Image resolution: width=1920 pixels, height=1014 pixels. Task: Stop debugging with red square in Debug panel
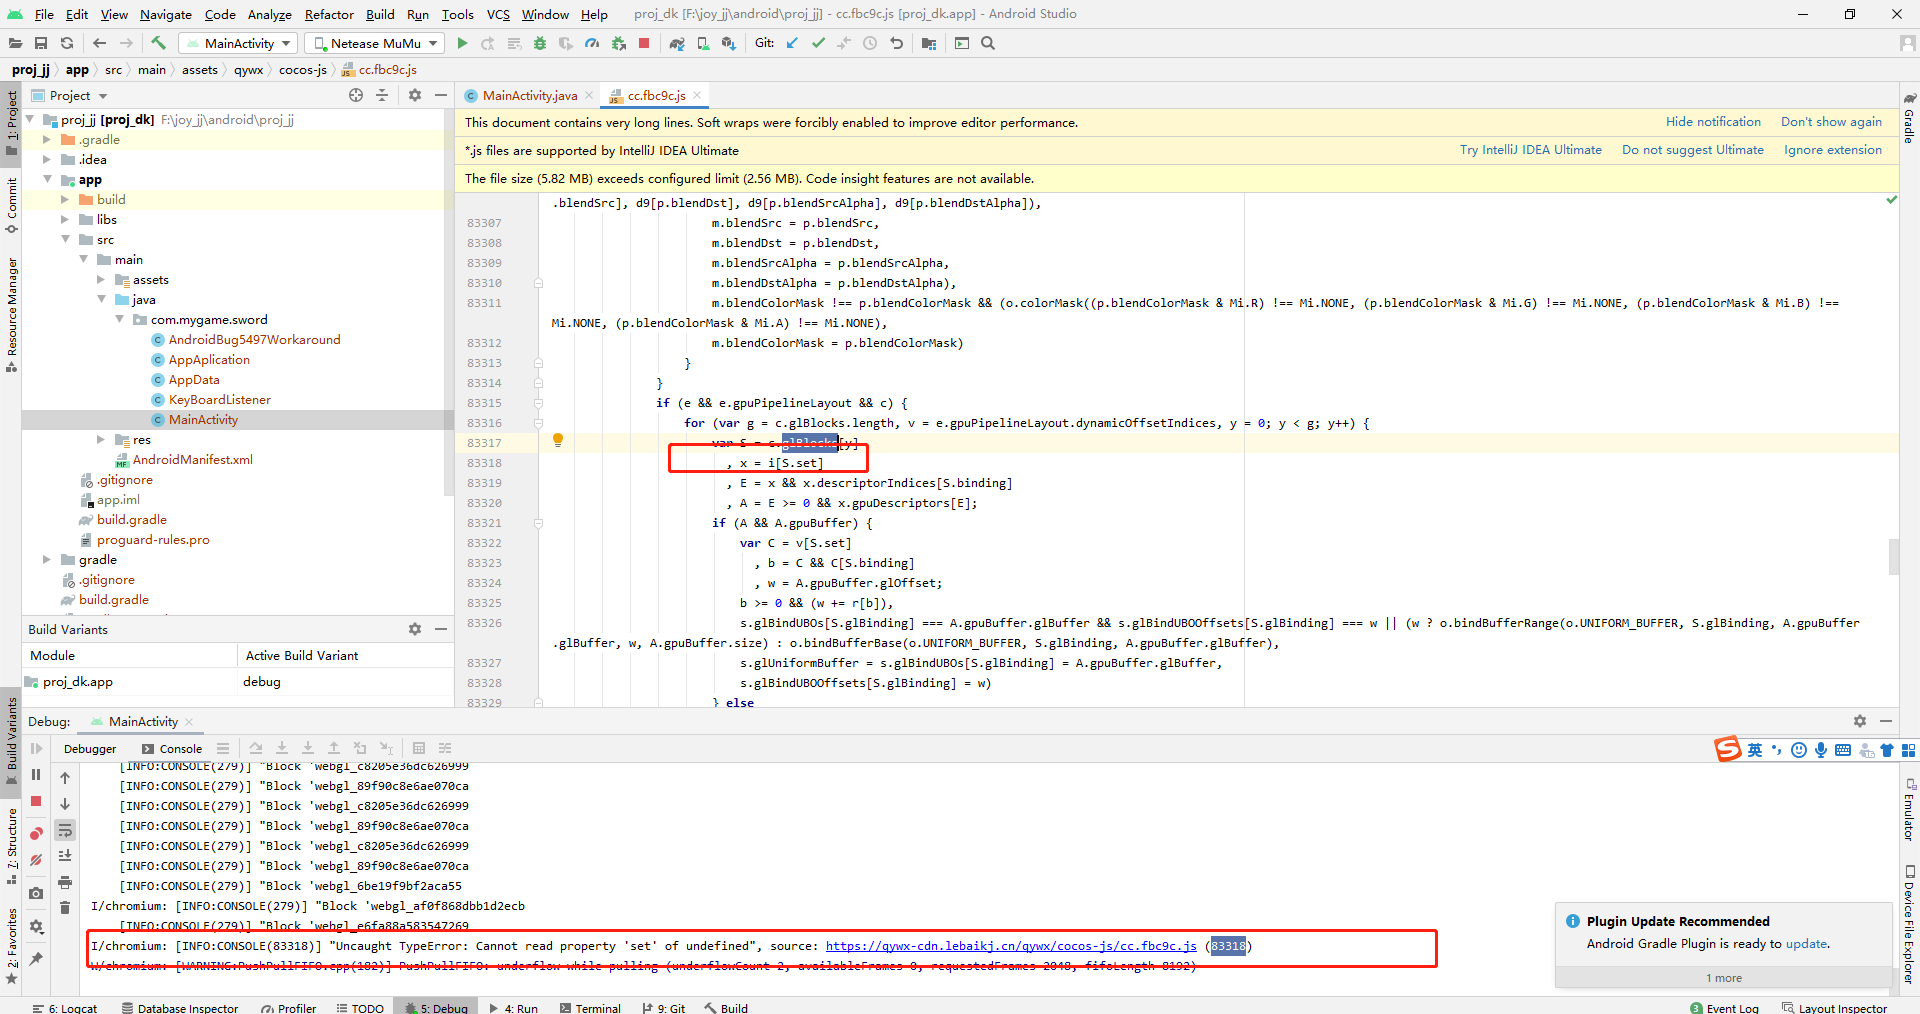point(36,801)
